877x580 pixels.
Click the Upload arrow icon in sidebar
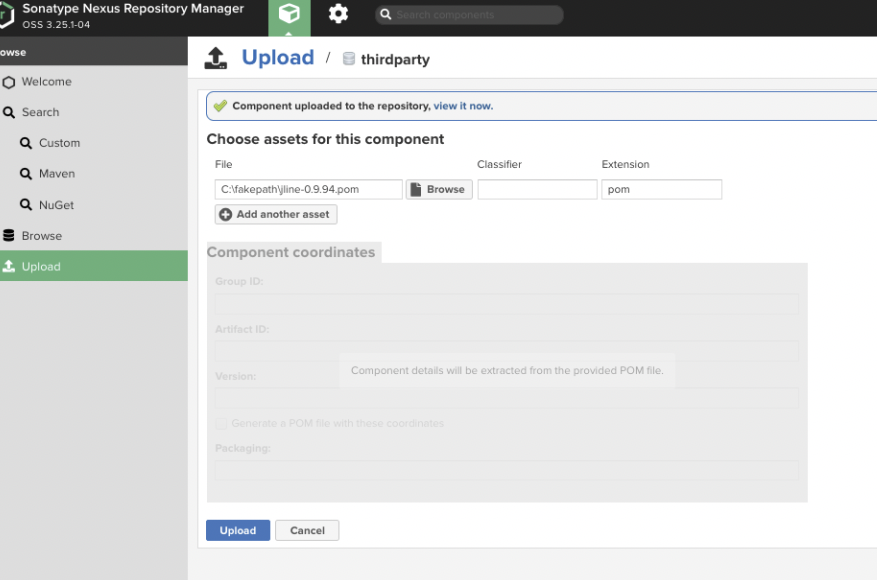click(8, 266)
